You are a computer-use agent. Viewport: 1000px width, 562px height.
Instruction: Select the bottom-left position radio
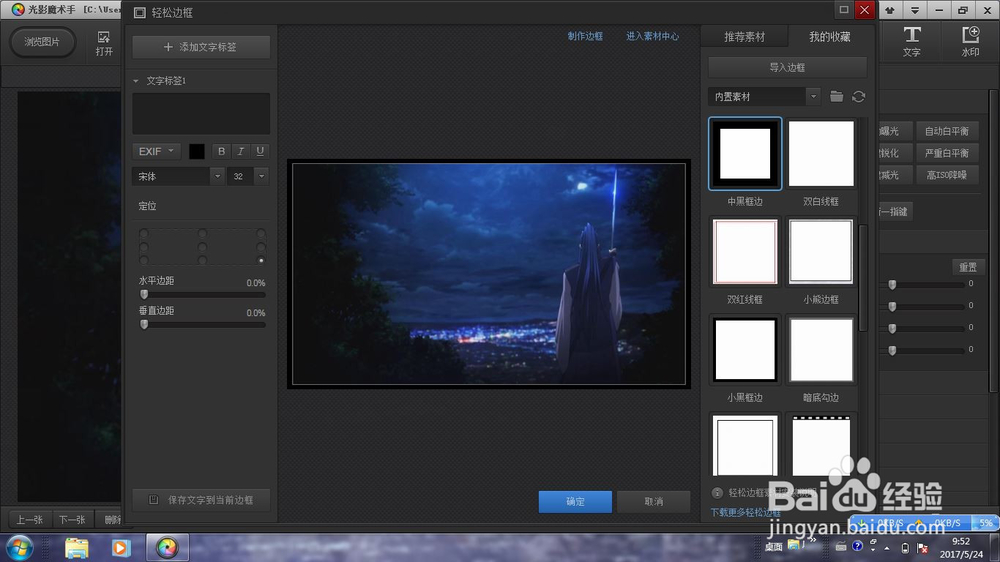pyautogui.click(x=143, y=260)
